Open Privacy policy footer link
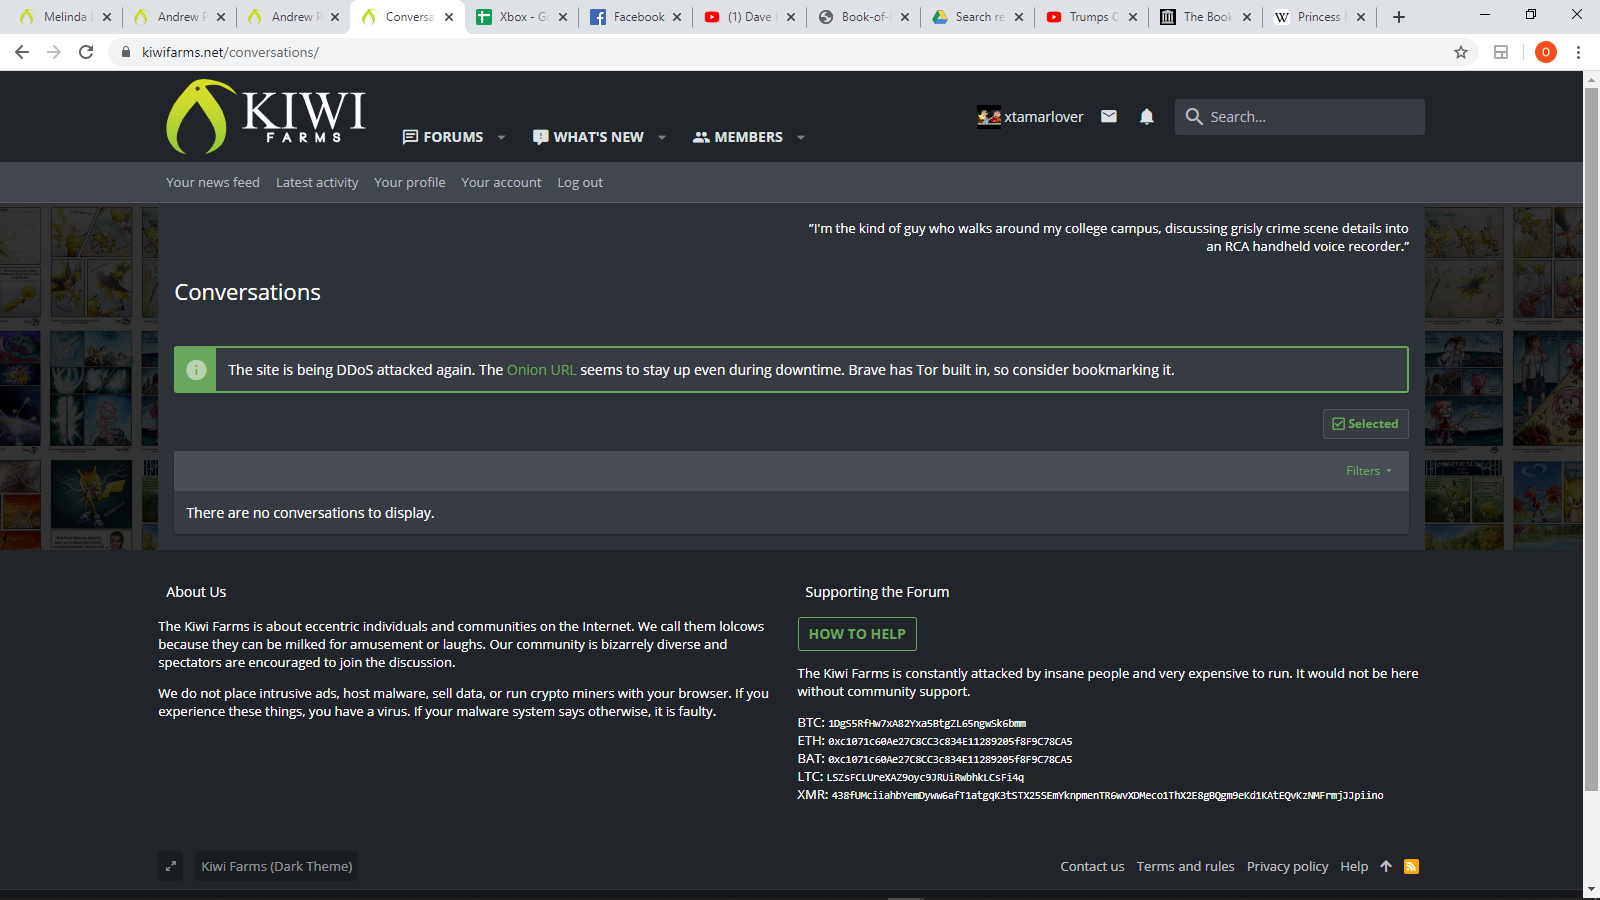The height and width of the screenshot is (900, 1600). coord(1287,866)
